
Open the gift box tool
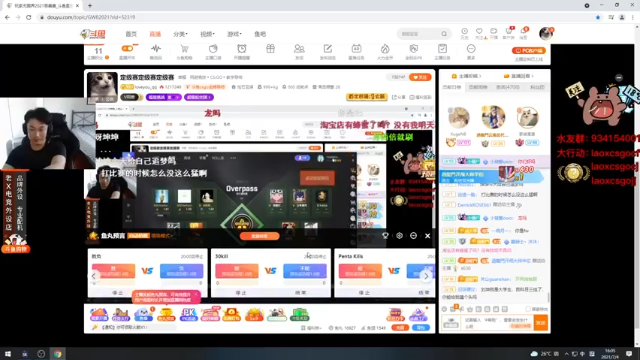270,49
